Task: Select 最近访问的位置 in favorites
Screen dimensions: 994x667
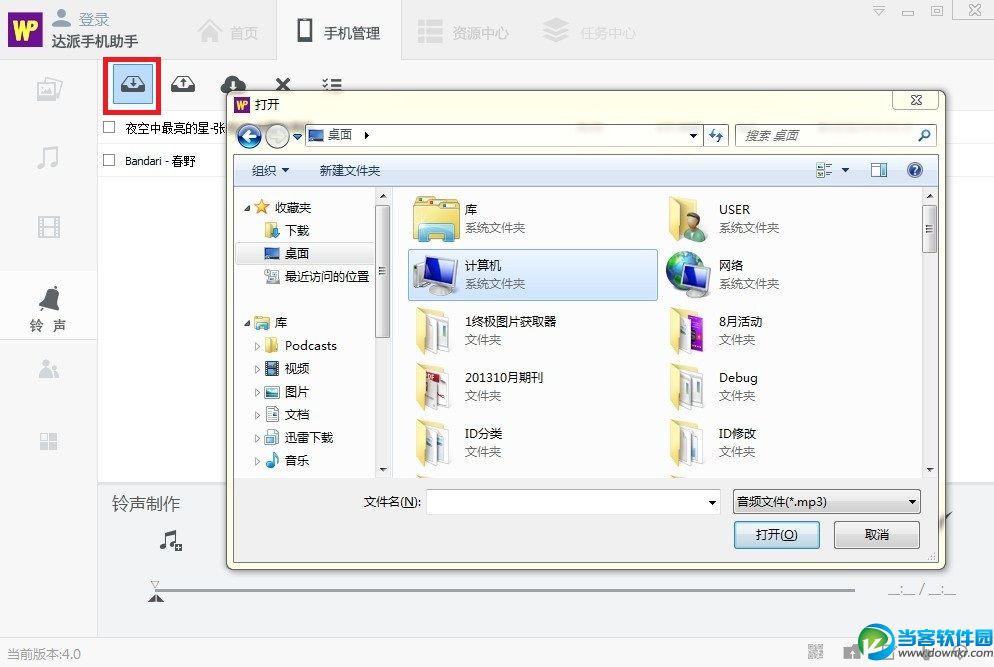Action: click(x=317, y=276)
